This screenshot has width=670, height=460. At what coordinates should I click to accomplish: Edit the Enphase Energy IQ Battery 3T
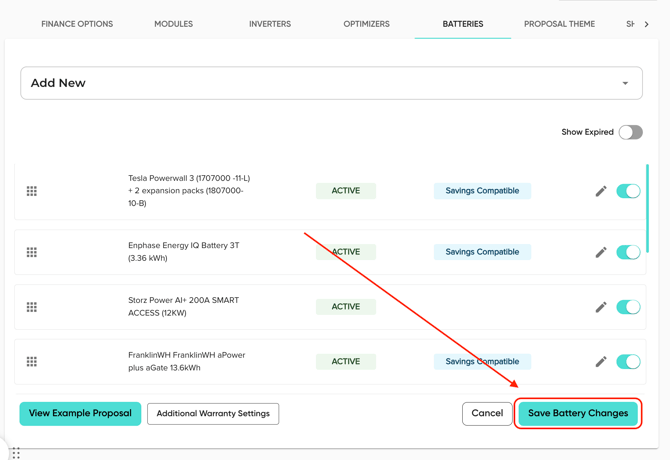[601, 252]
